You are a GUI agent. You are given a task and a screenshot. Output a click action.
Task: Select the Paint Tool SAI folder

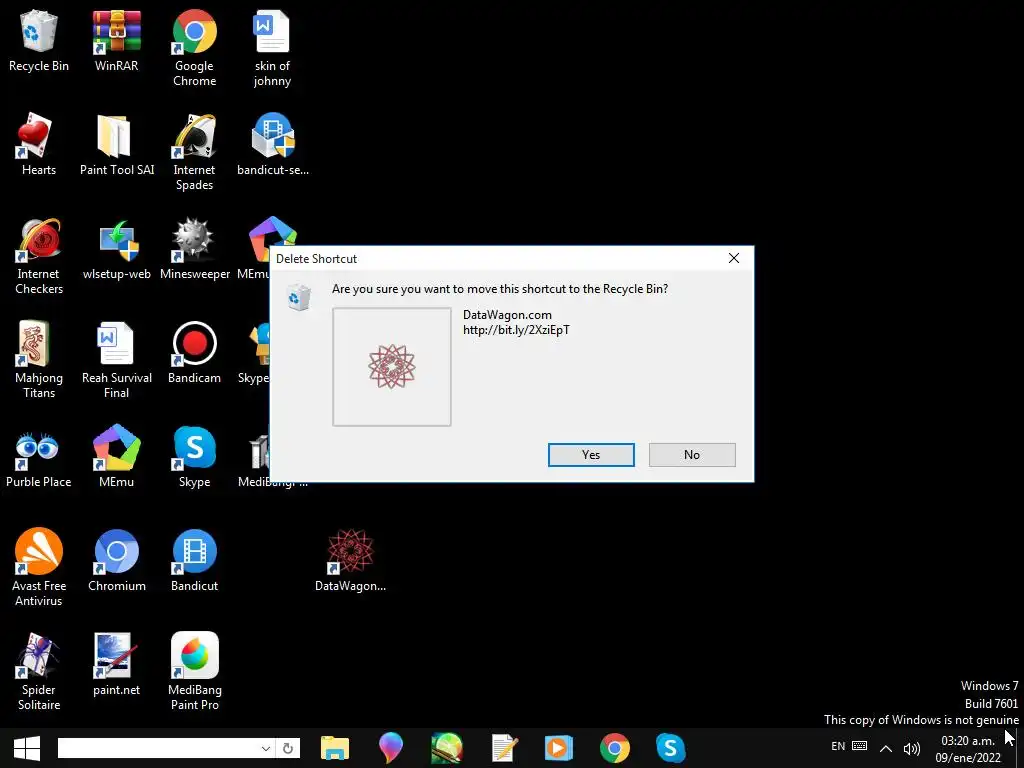(116, 145)
